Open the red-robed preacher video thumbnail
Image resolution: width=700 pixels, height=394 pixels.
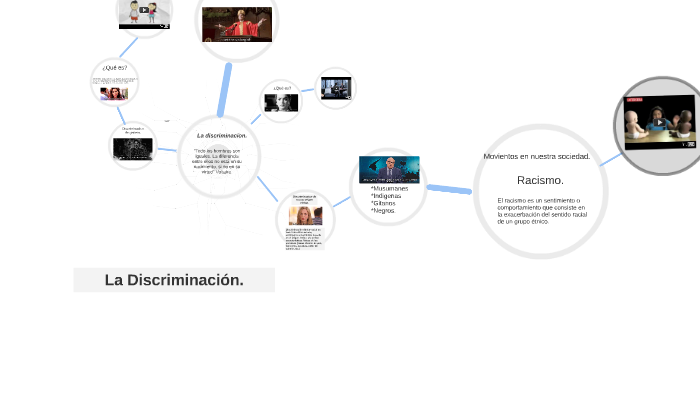pyautogui.click(x=237, y=25)
